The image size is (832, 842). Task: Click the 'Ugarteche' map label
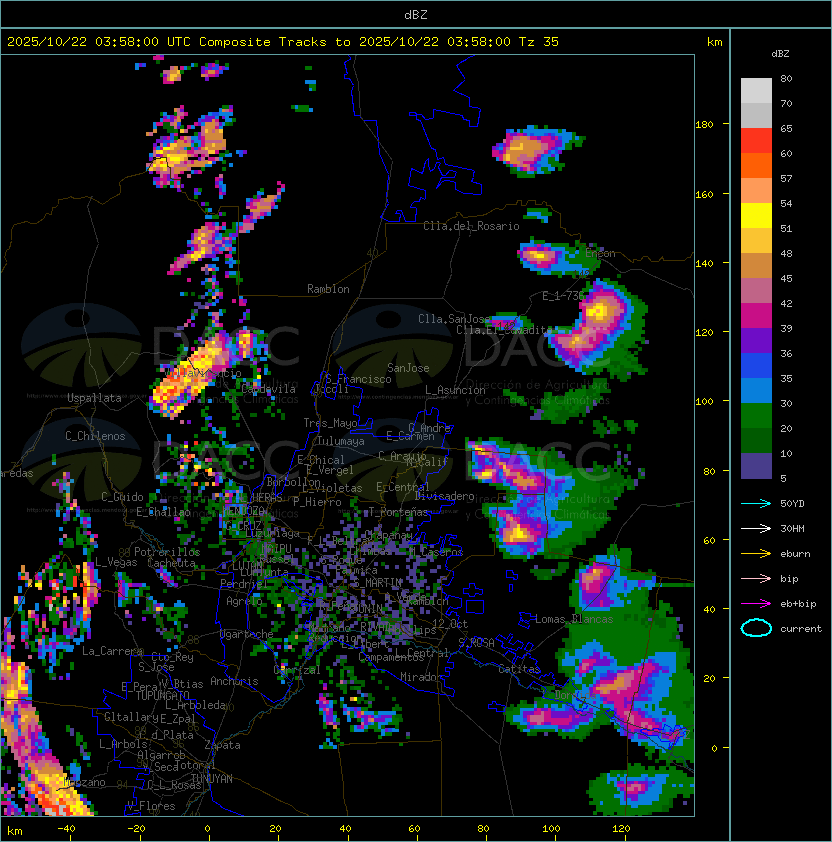(247, 634)
